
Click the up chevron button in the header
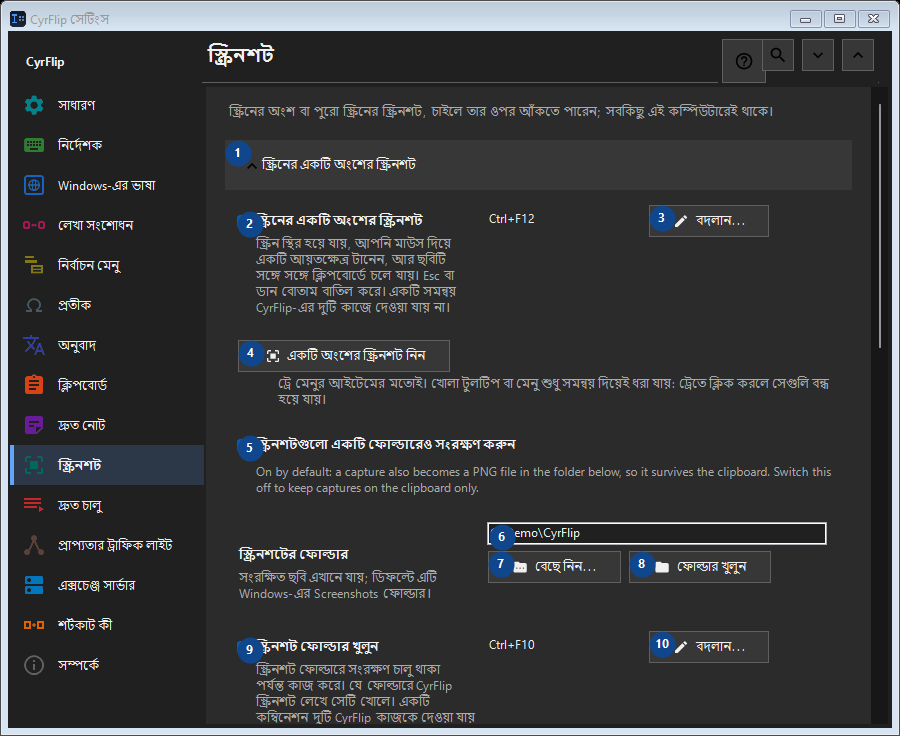click(x=858, y=55)
